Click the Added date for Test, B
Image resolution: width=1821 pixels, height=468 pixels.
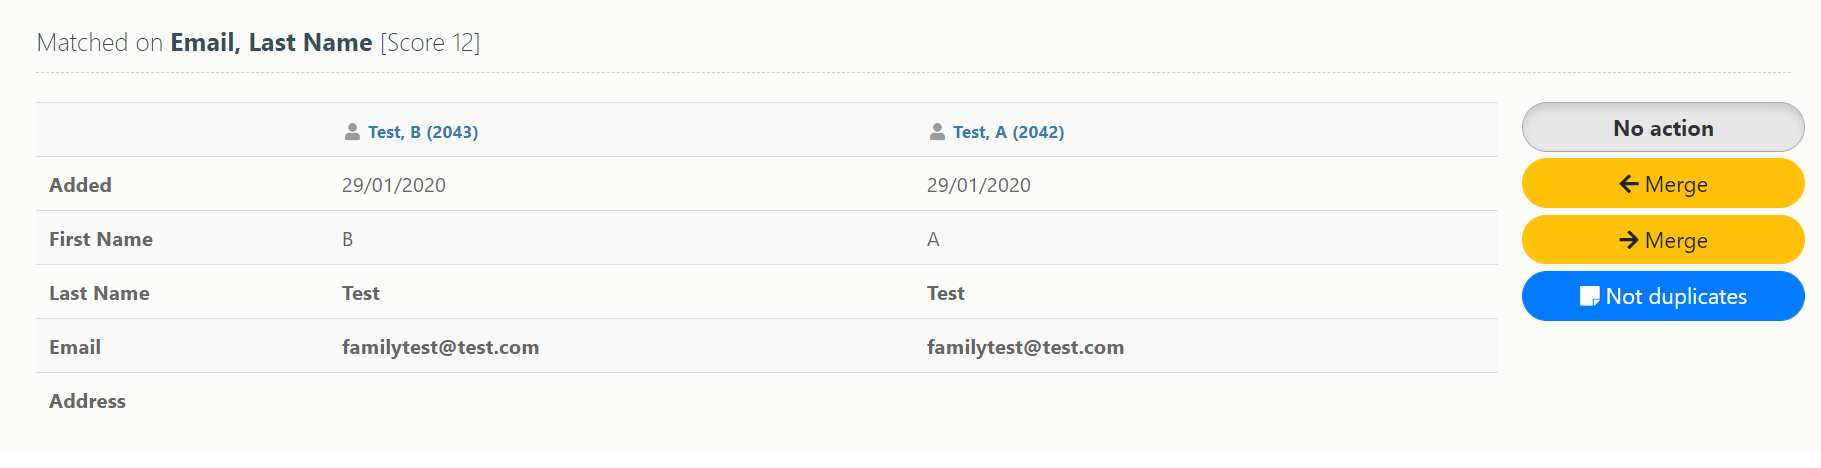(394, 185)
